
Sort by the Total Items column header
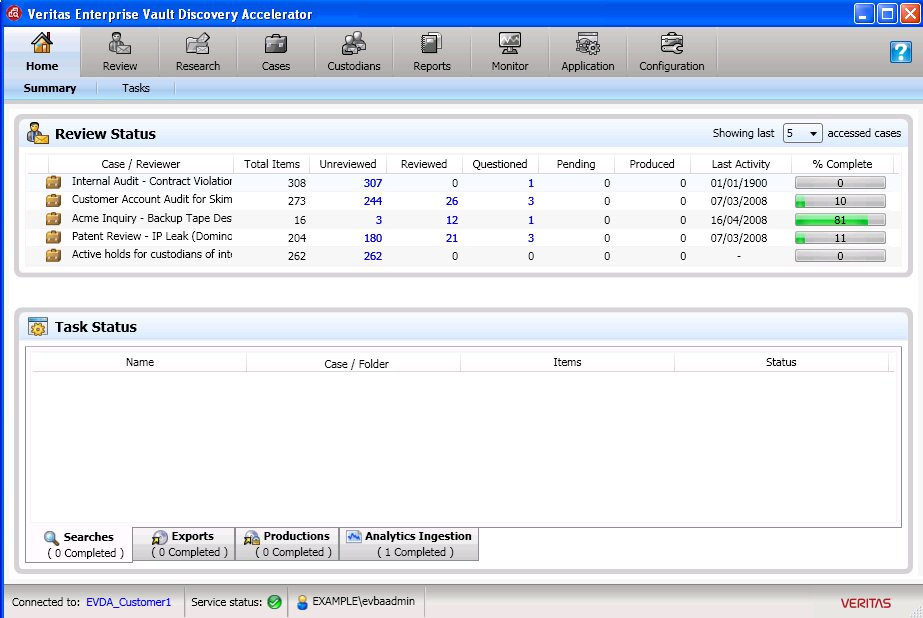[x=272, y=164]
